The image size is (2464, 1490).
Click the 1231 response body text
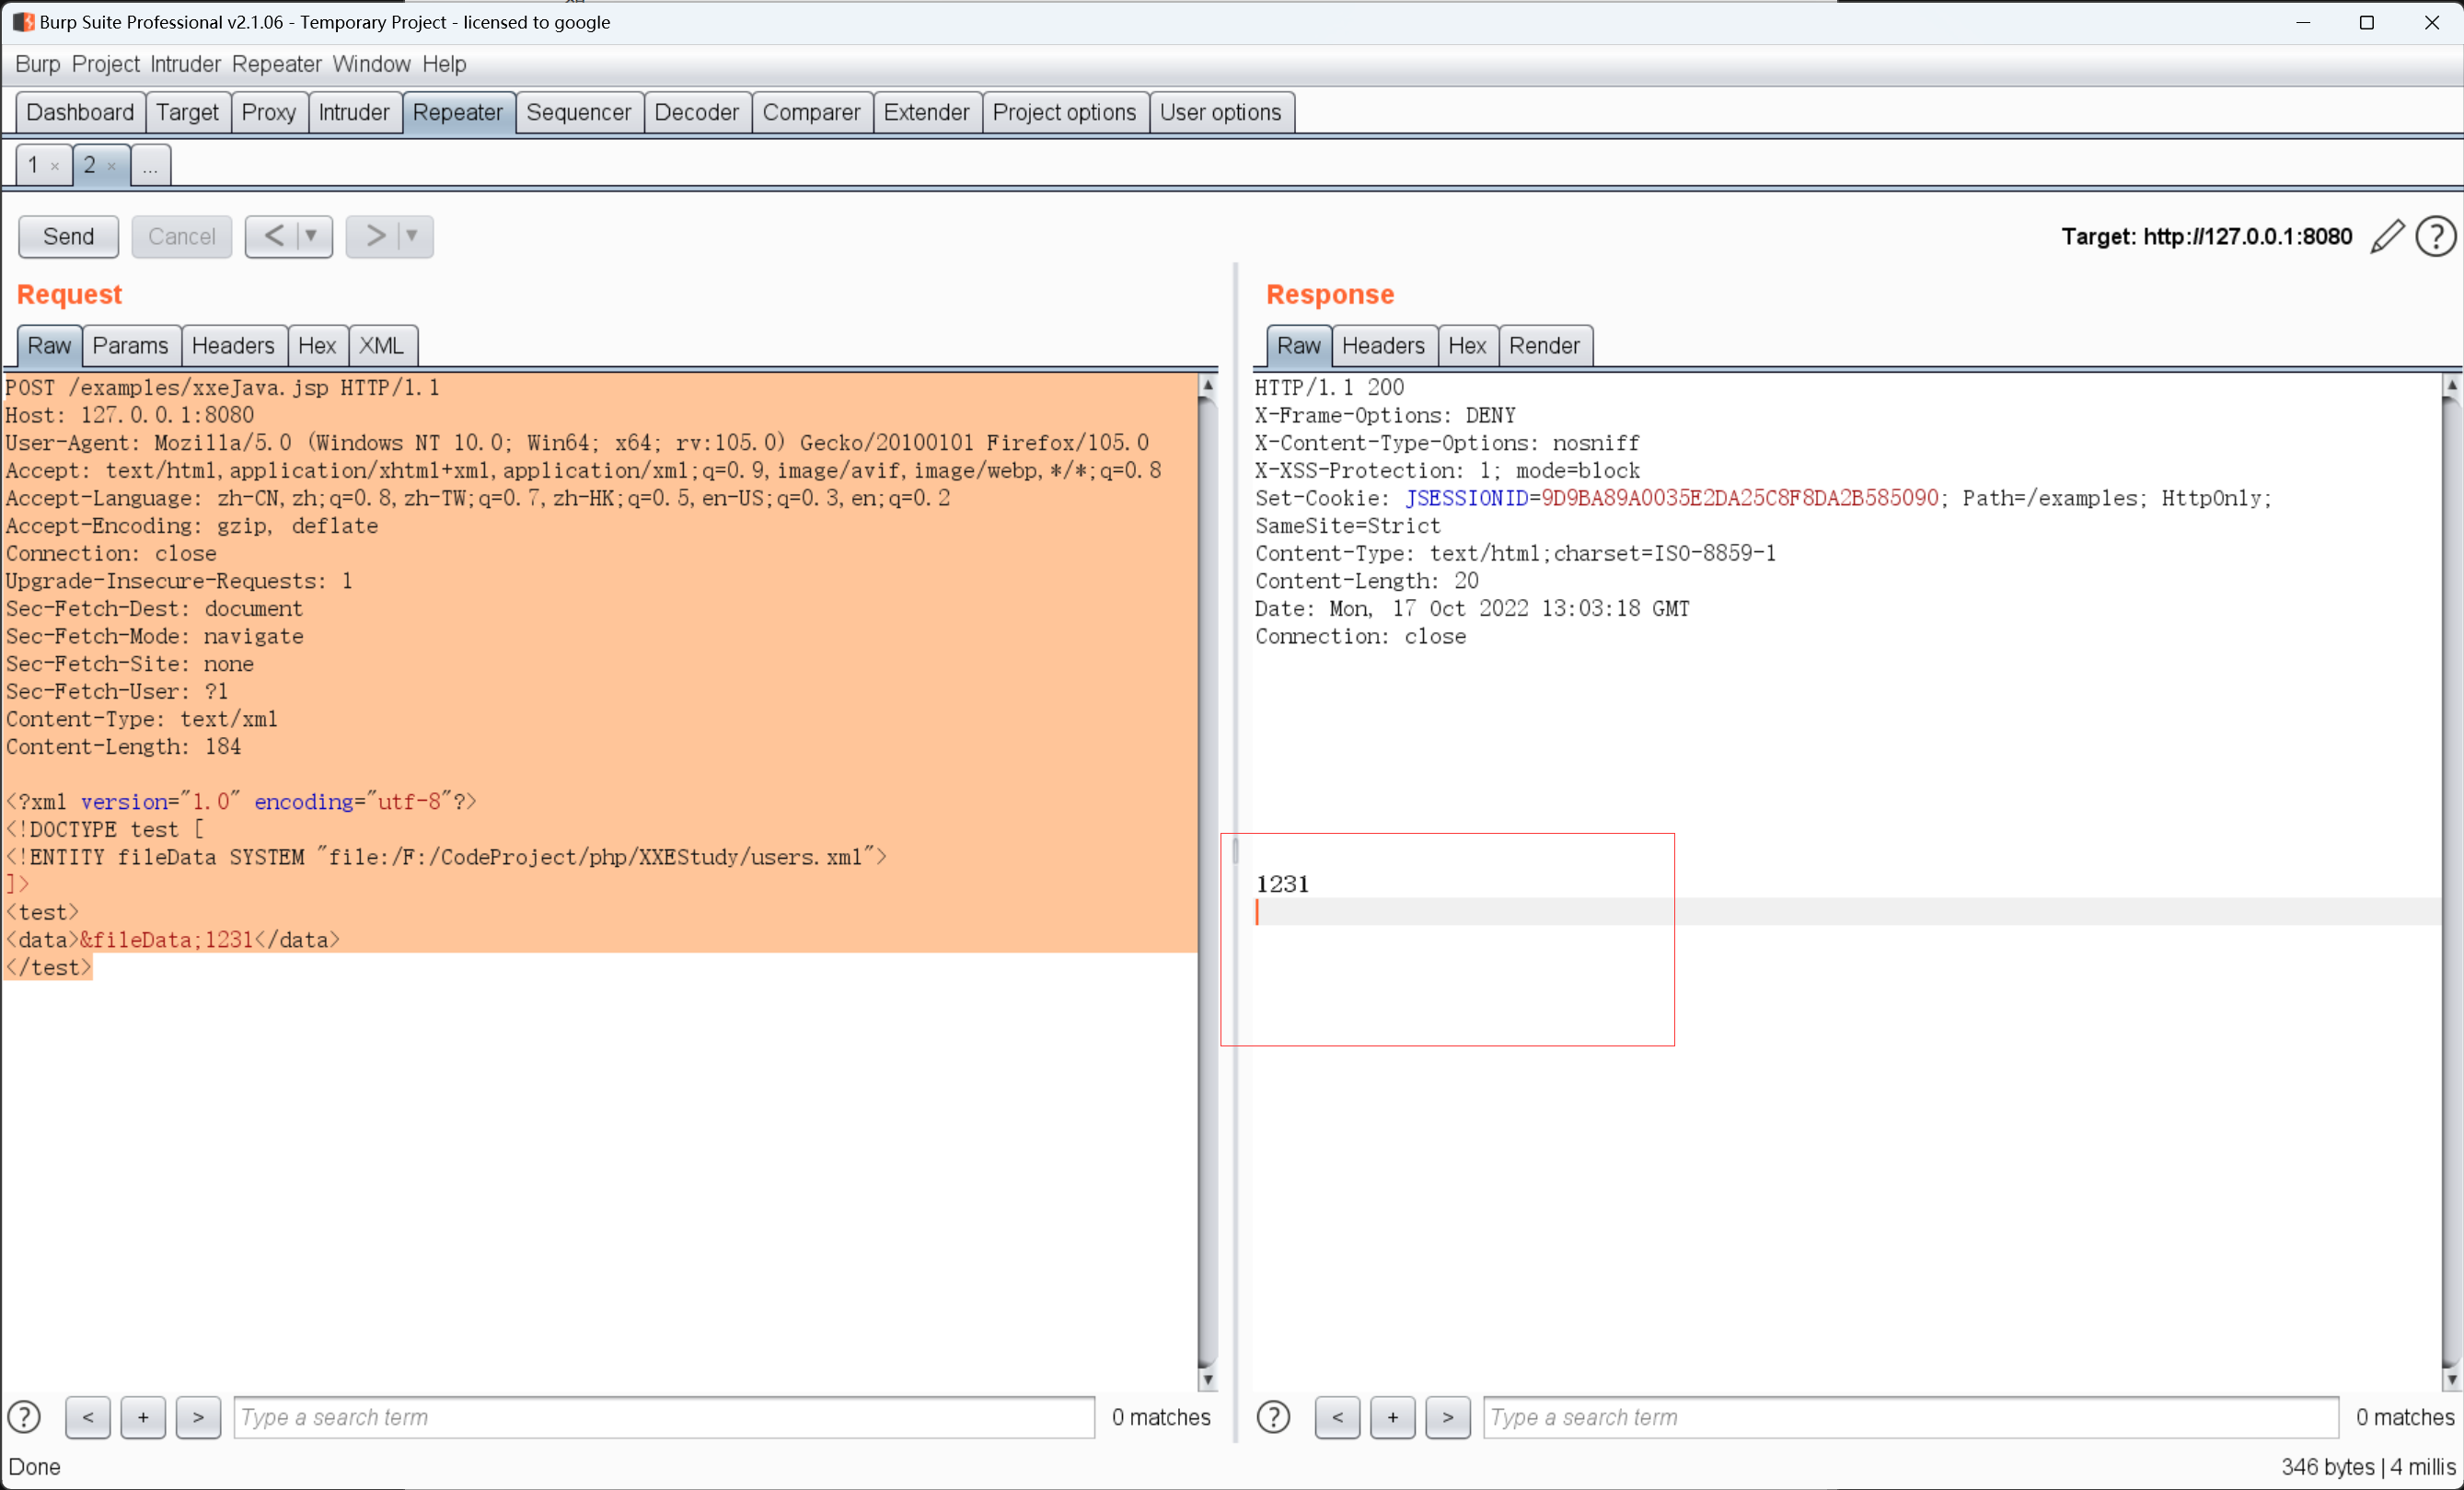coord(1282,884)
